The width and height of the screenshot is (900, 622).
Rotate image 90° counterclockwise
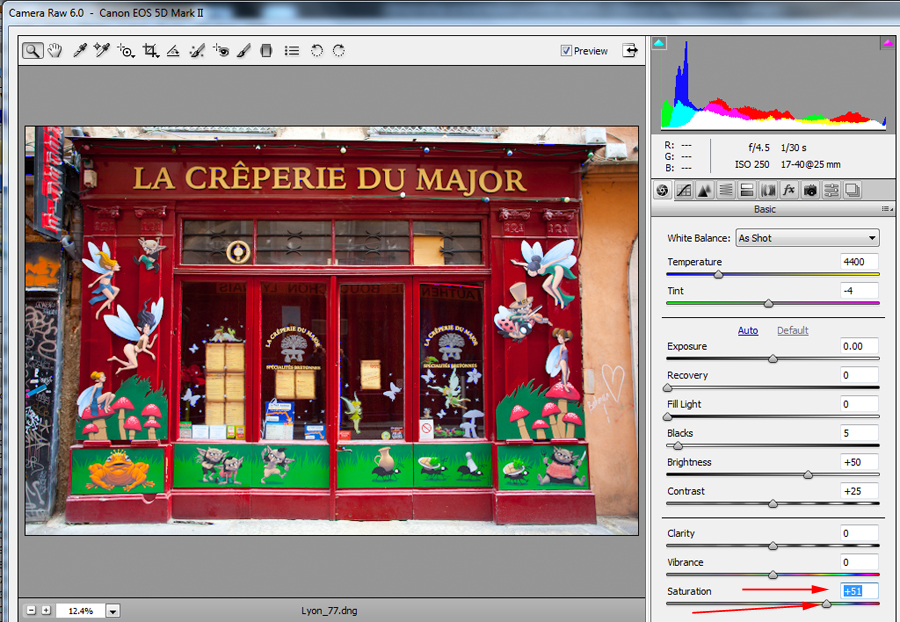click(317, 51)
